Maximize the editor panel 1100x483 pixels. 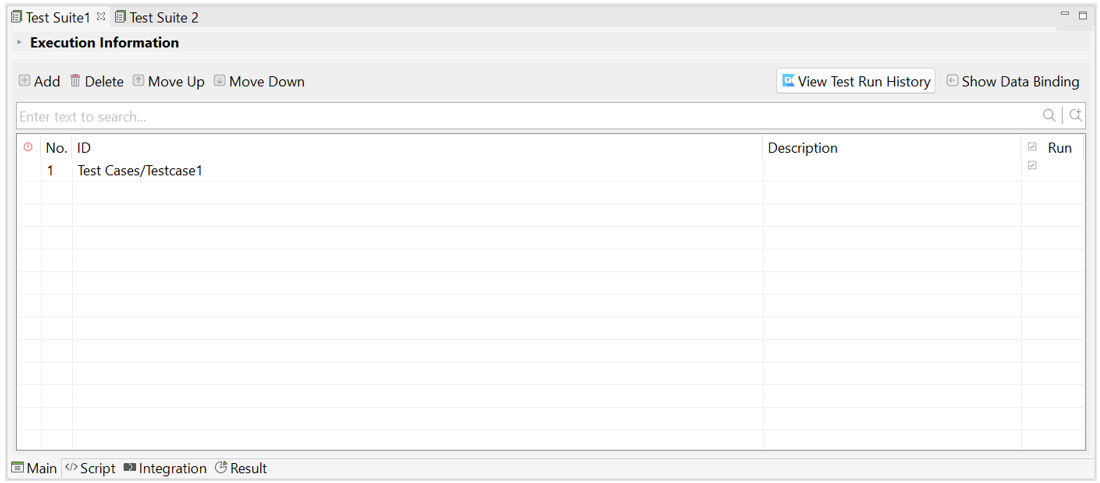pyautogui.click(x=1083, y=16)
